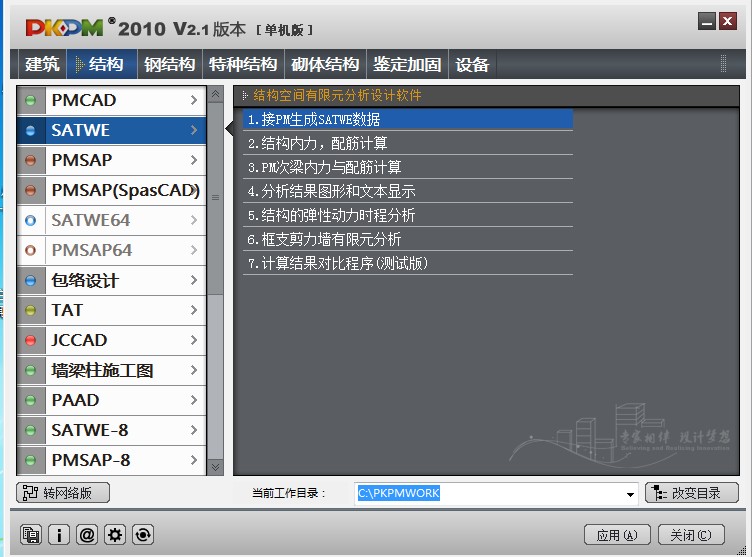This screenshot has width=752, height=557.
Task: Click the 应用(A) button
Action: tap(617, 535)
